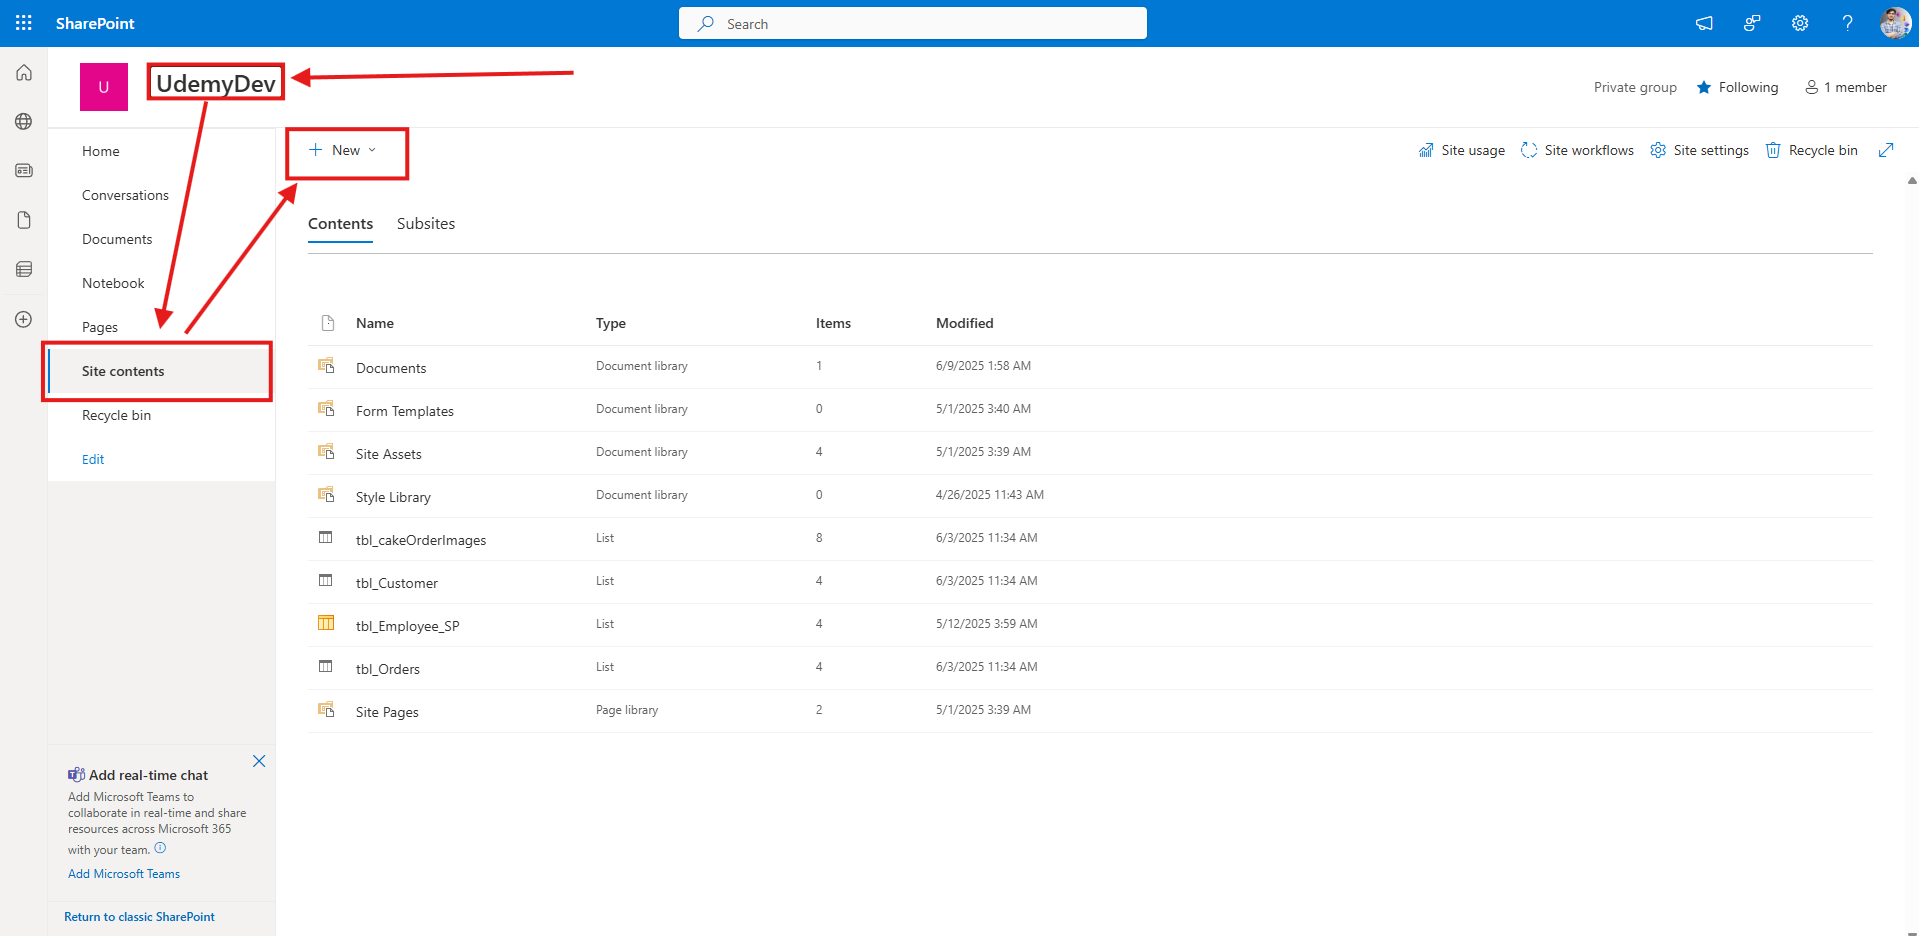Open My lists icon in app bar
The image size is (1919, 936).
[24, 269]
